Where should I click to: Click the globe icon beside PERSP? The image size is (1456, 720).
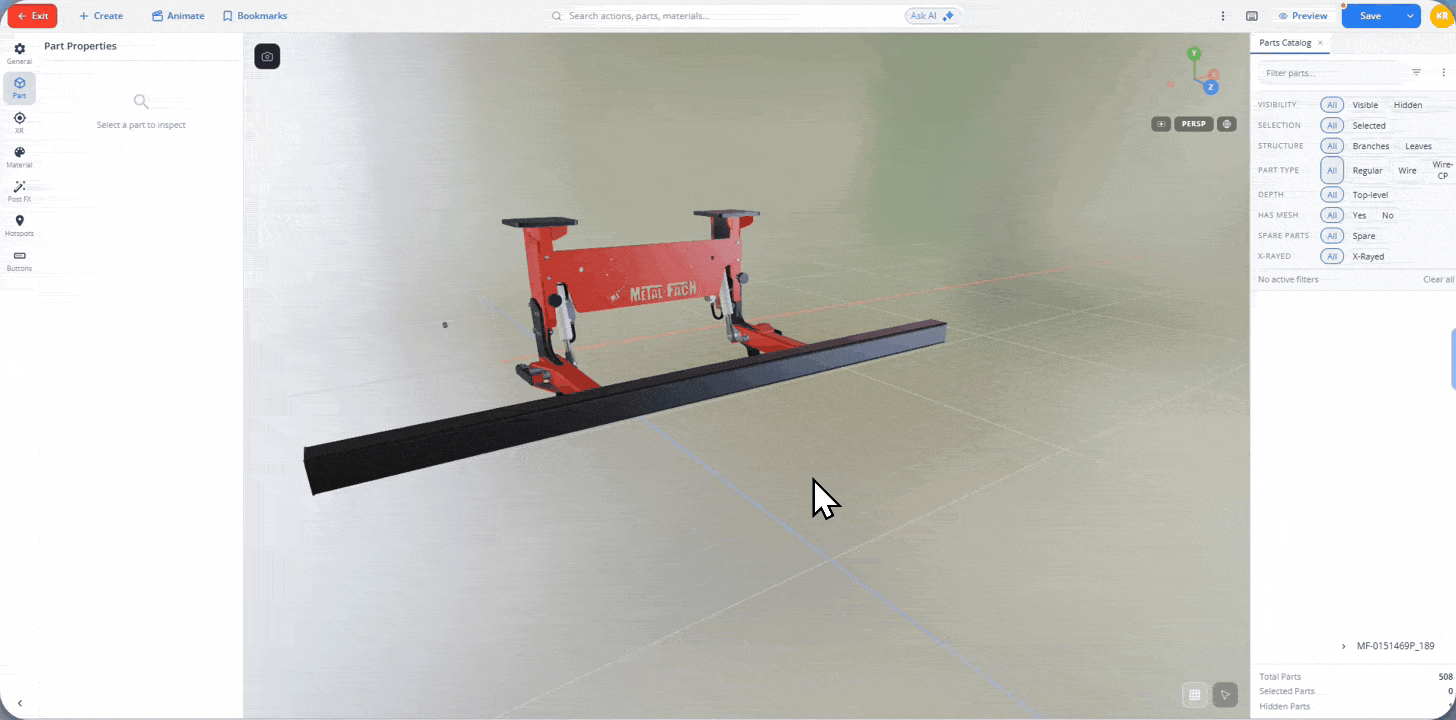1227,124
